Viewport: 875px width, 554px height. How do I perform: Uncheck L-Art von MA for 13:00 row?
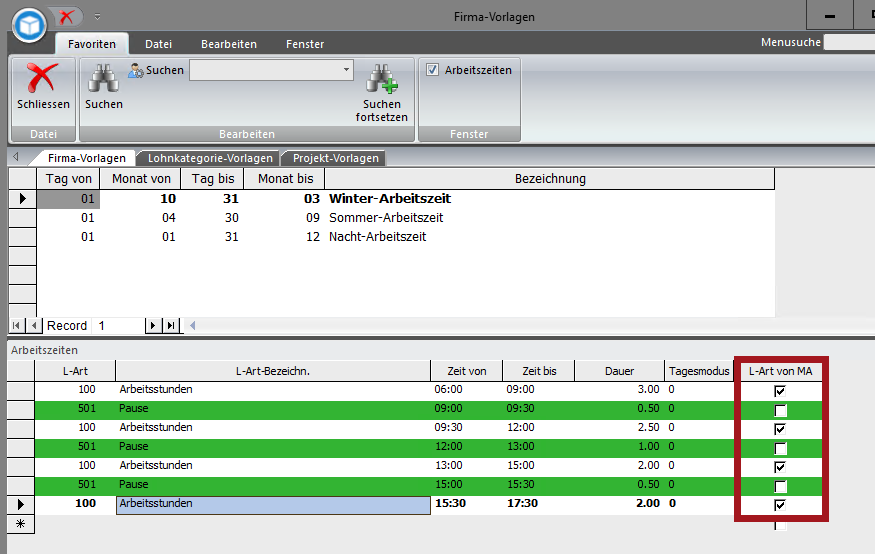click(x=780, y=467)
